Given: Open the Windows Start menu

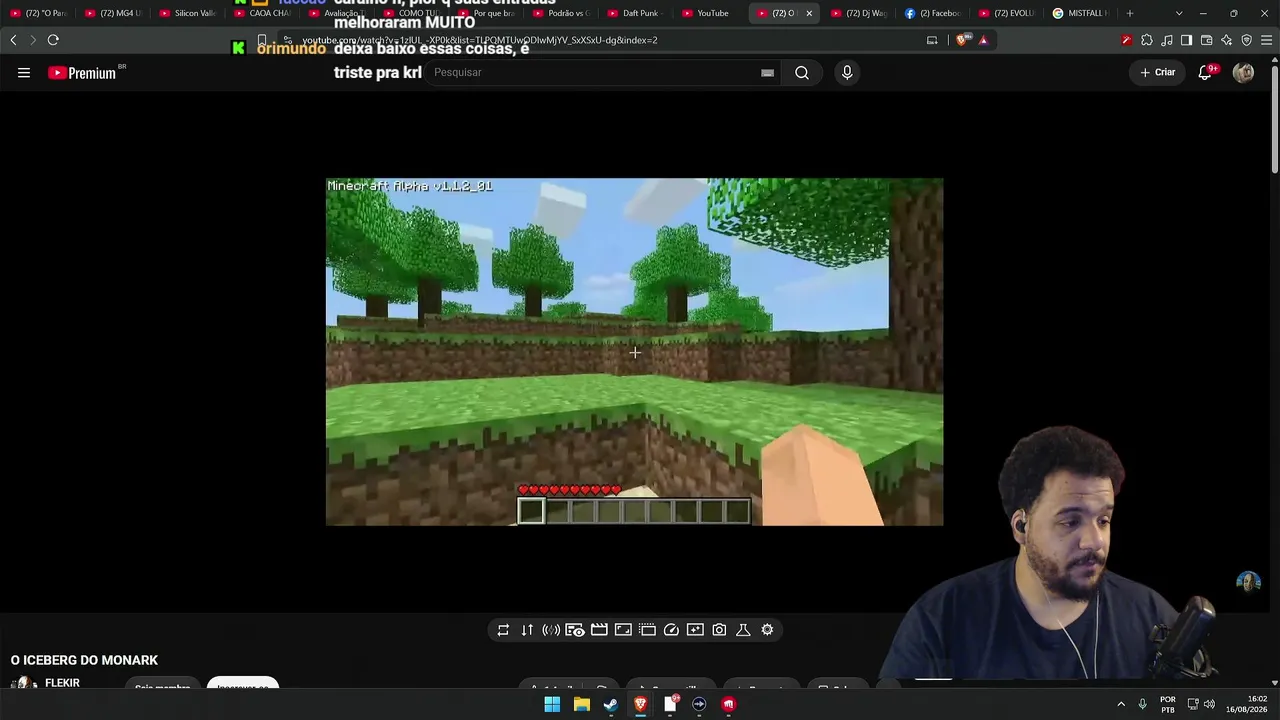Looking at the screenshot, I should click(552, 704).
